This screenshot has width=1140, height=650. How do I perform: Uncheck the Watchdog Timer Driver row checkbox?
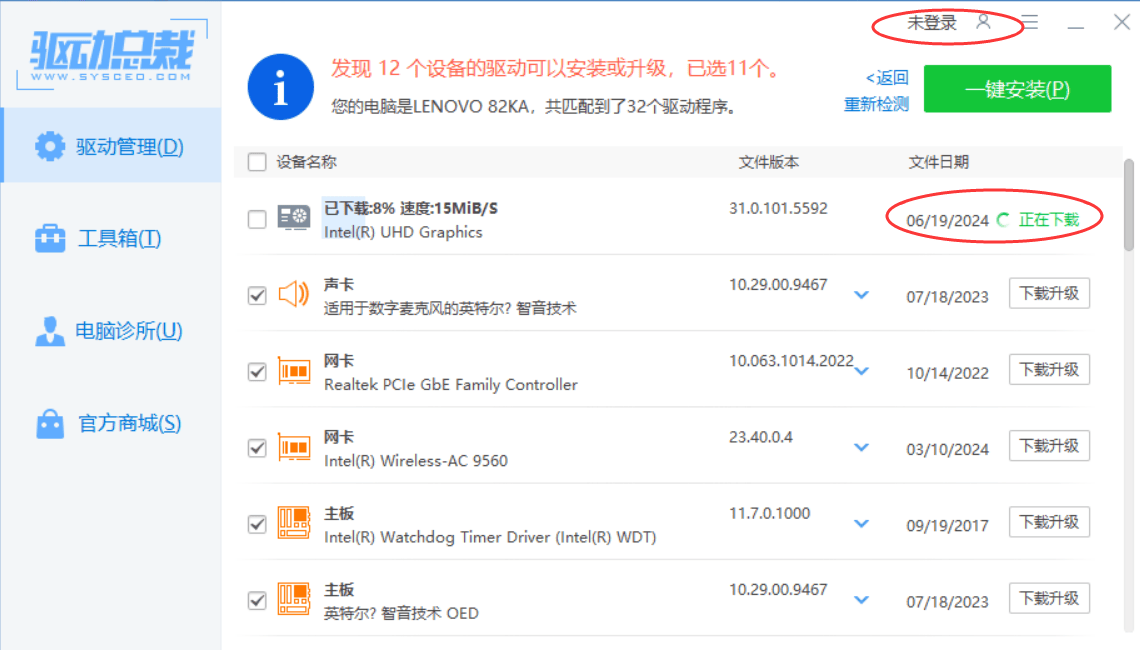coord(257,524)
